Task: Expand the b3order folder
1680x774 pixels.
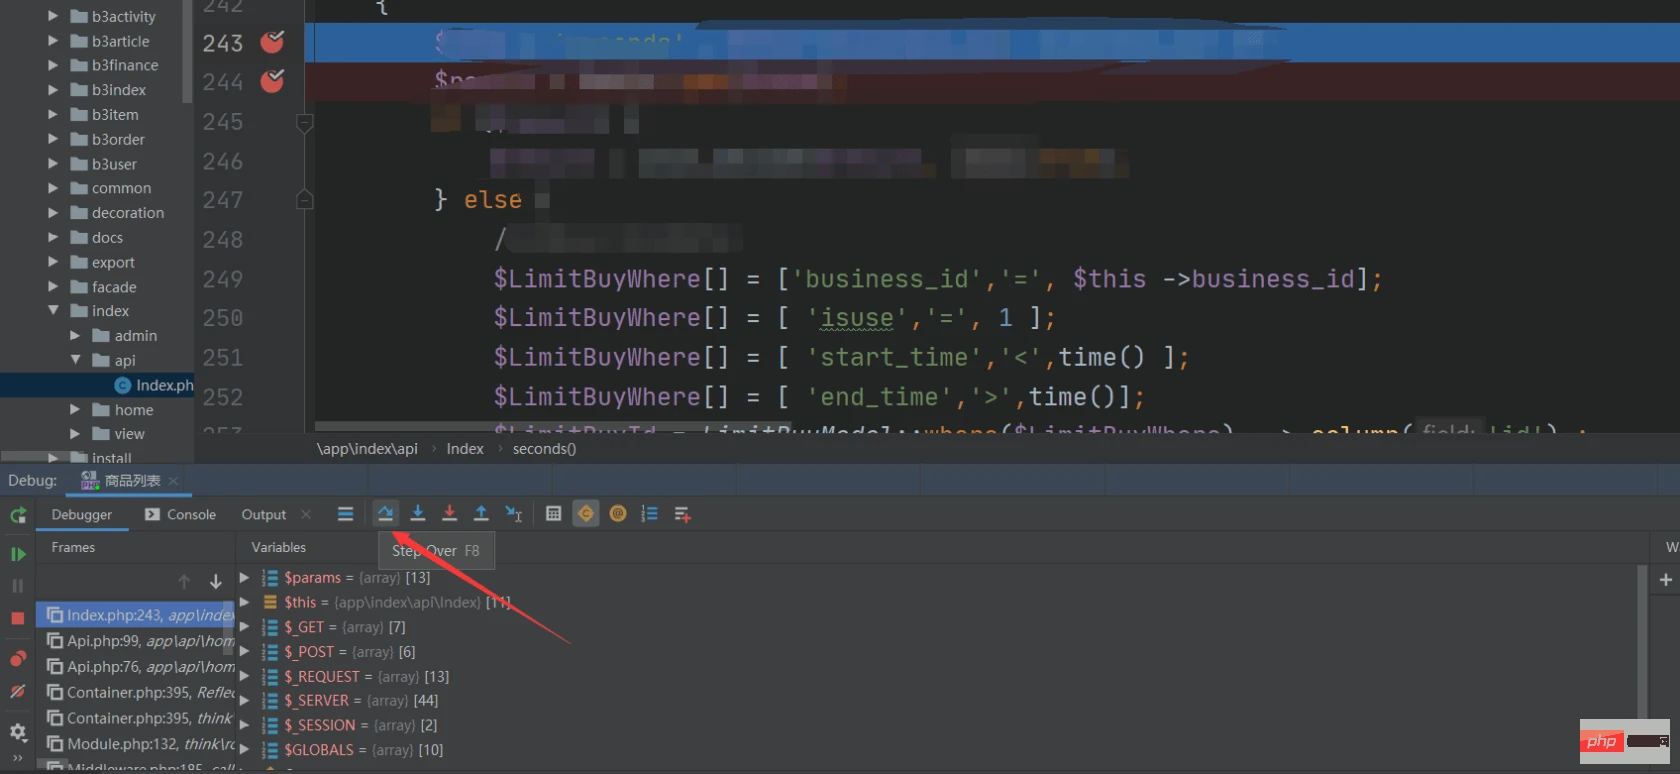Action: (x=53, y=139)
